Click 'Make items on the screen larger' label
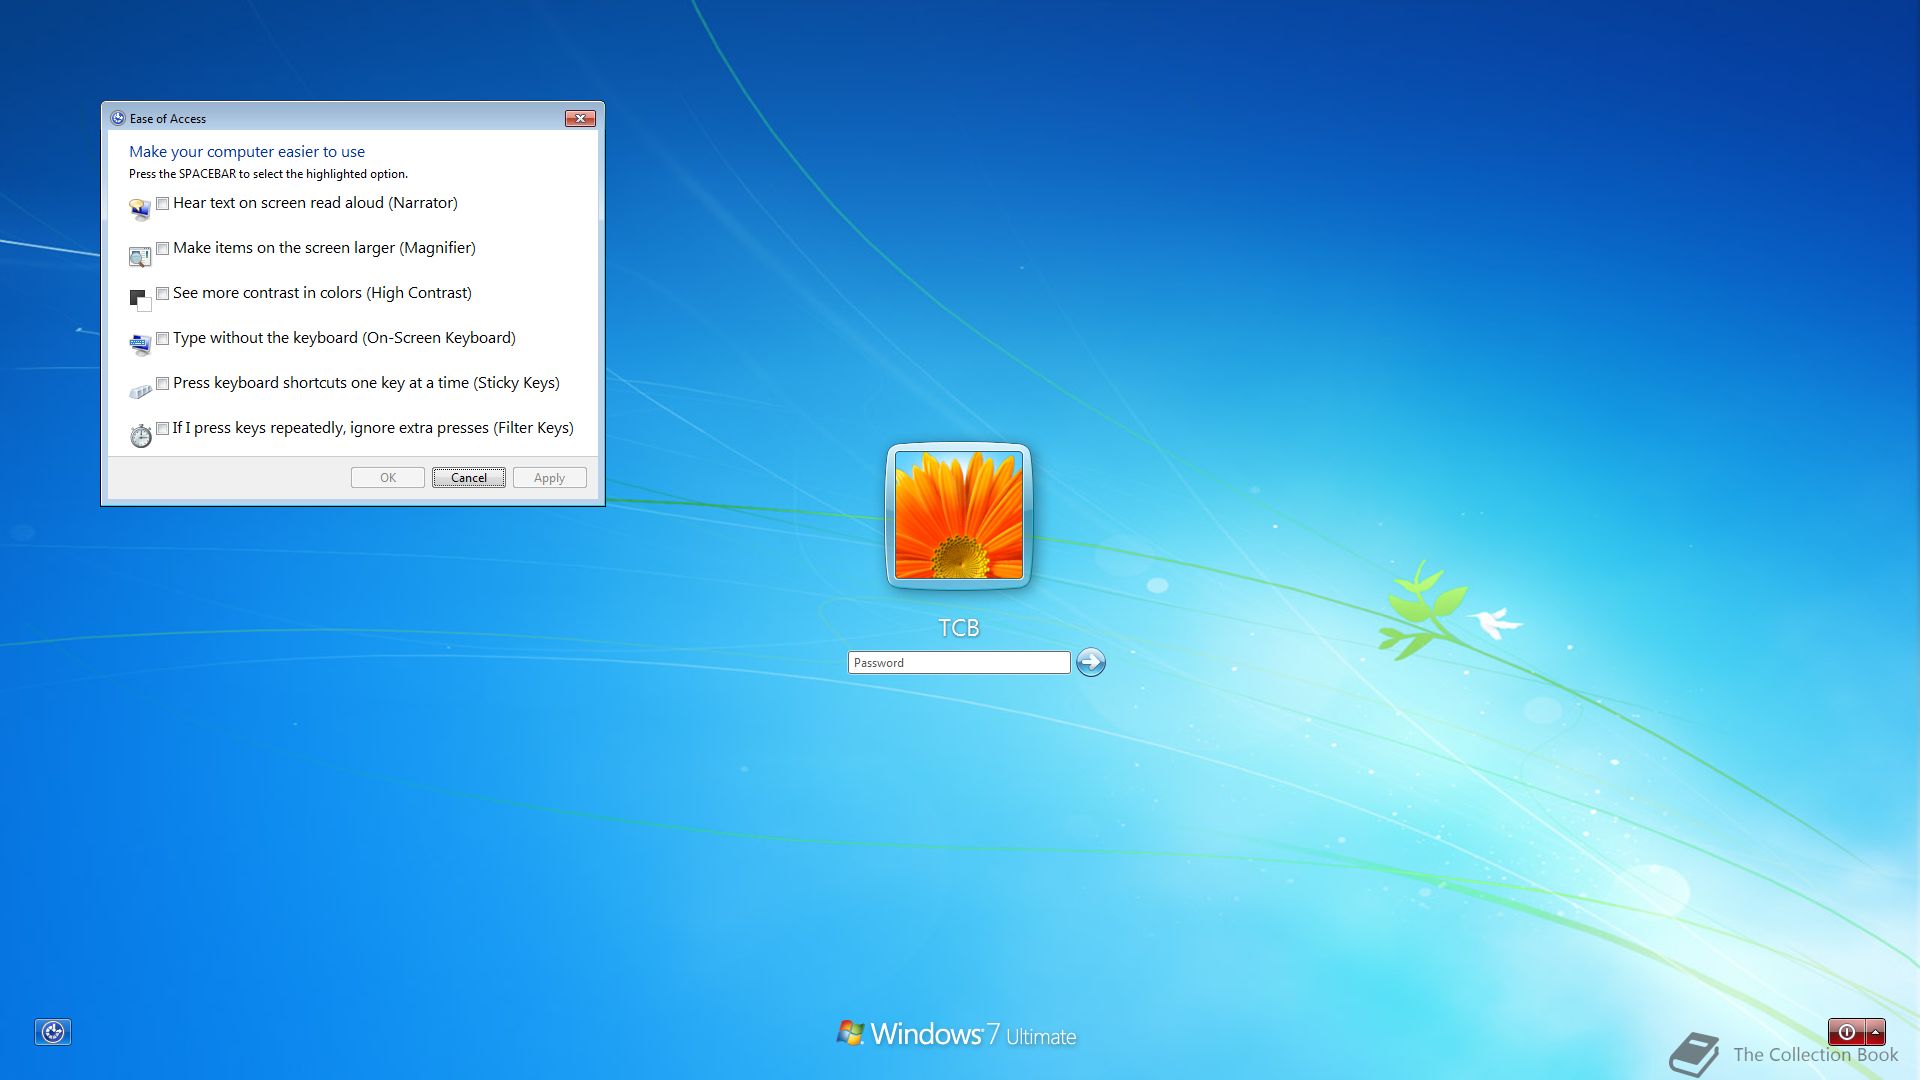This screenshot has width=1920, height=1080. point(284,248)
